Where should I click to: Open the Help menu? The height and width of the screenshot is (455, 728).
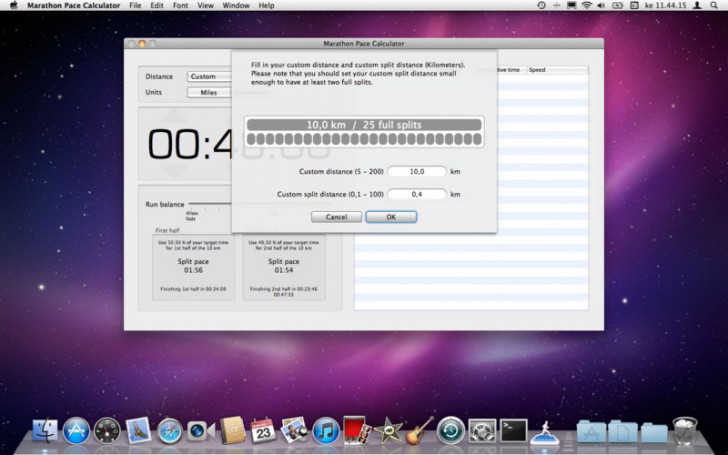[x=266, y=6]
